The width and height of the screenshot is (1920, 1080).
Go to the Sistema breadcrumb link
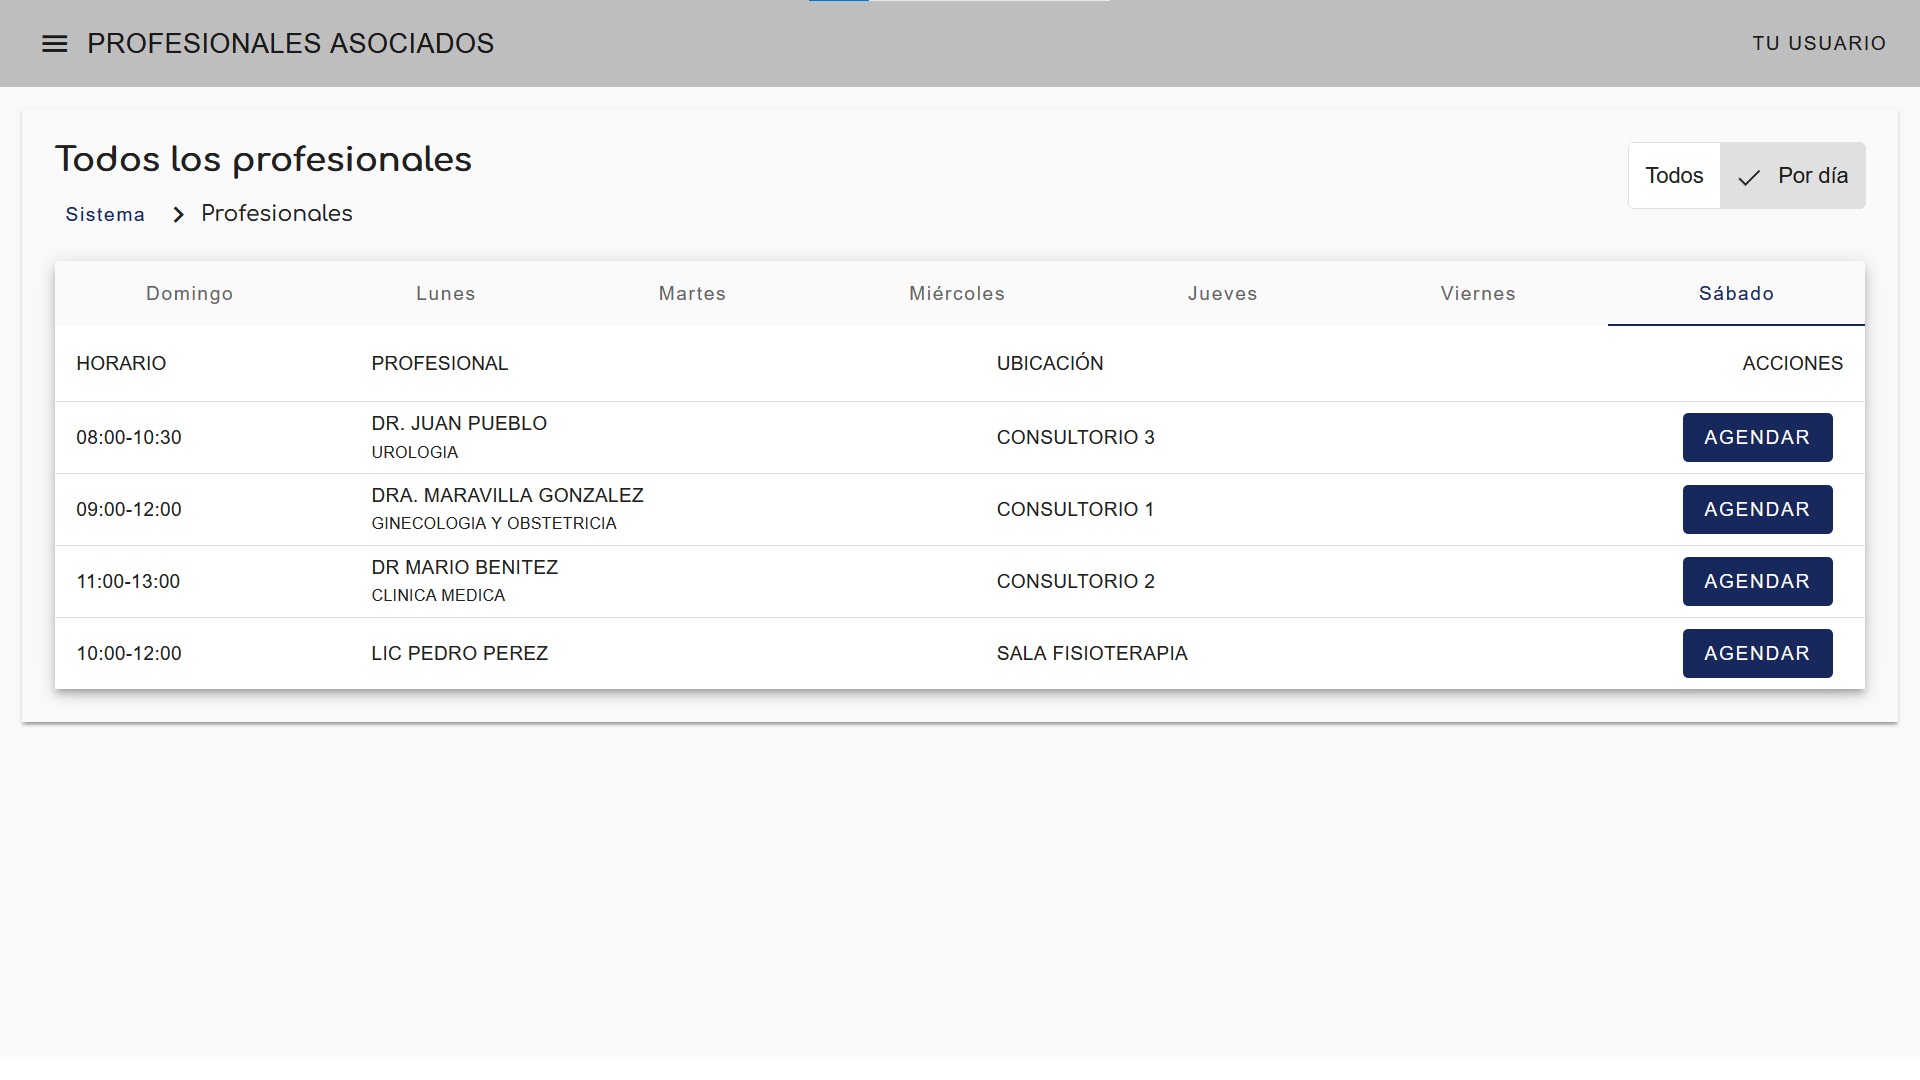pos(105,214)
